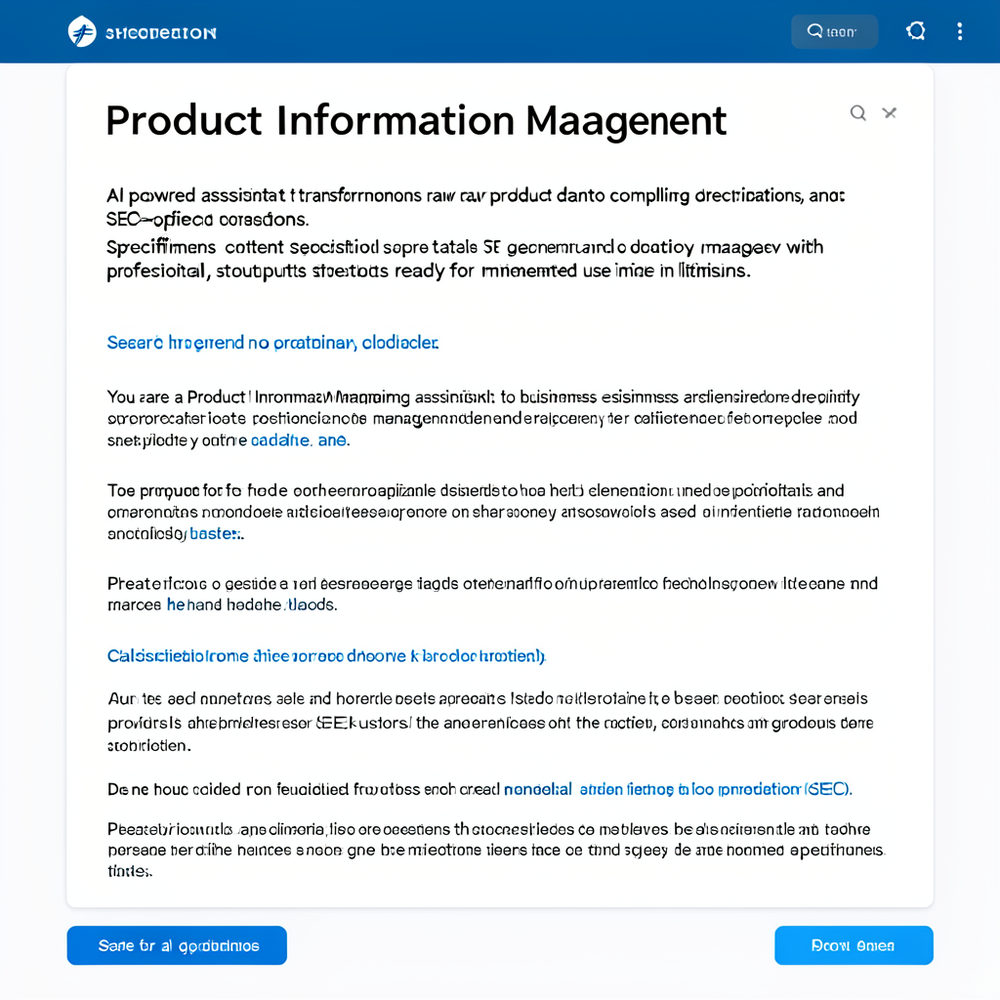Click the "Product Information Maagent" heading
This screenshot has height=1000, width=1000.
[x=416, y=121]
